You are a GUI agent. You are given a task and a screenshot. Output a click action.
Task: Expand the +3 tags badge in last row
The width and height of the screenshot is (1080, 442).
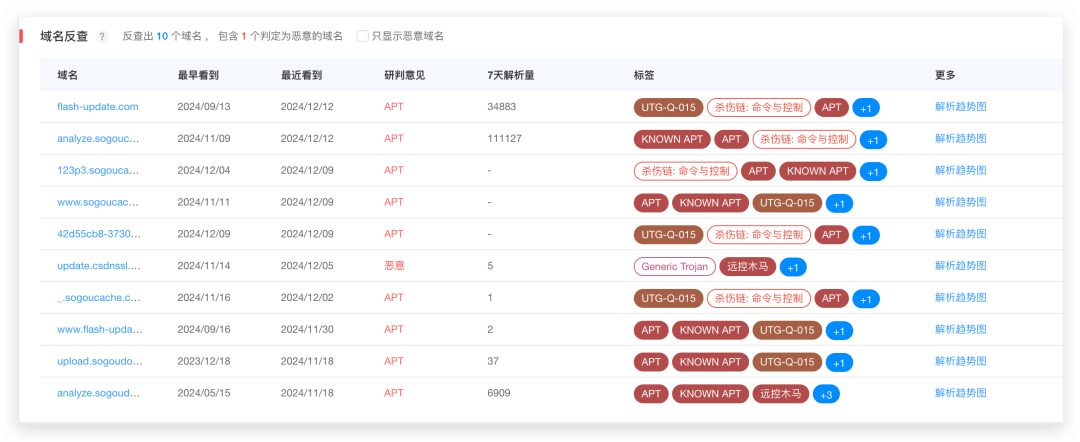click(826, 394)
